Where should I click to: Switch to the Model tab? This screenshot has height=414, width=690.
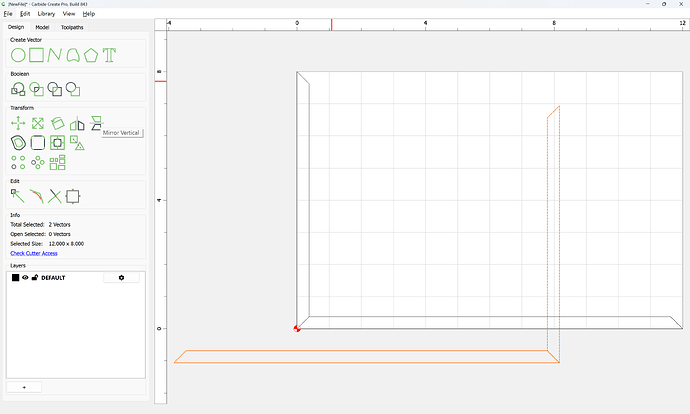coord(42,27)
